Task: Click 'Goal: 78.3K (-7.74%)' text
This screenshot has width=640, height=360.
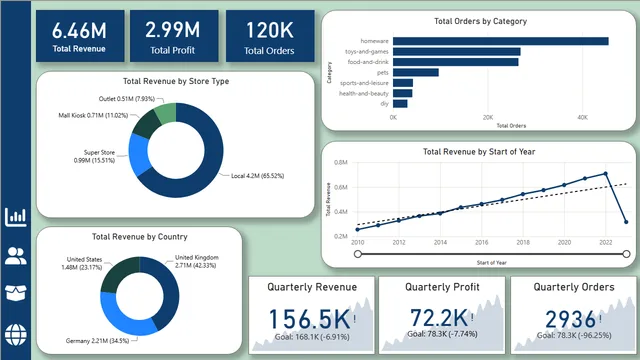Action: [x=442, y=334]
